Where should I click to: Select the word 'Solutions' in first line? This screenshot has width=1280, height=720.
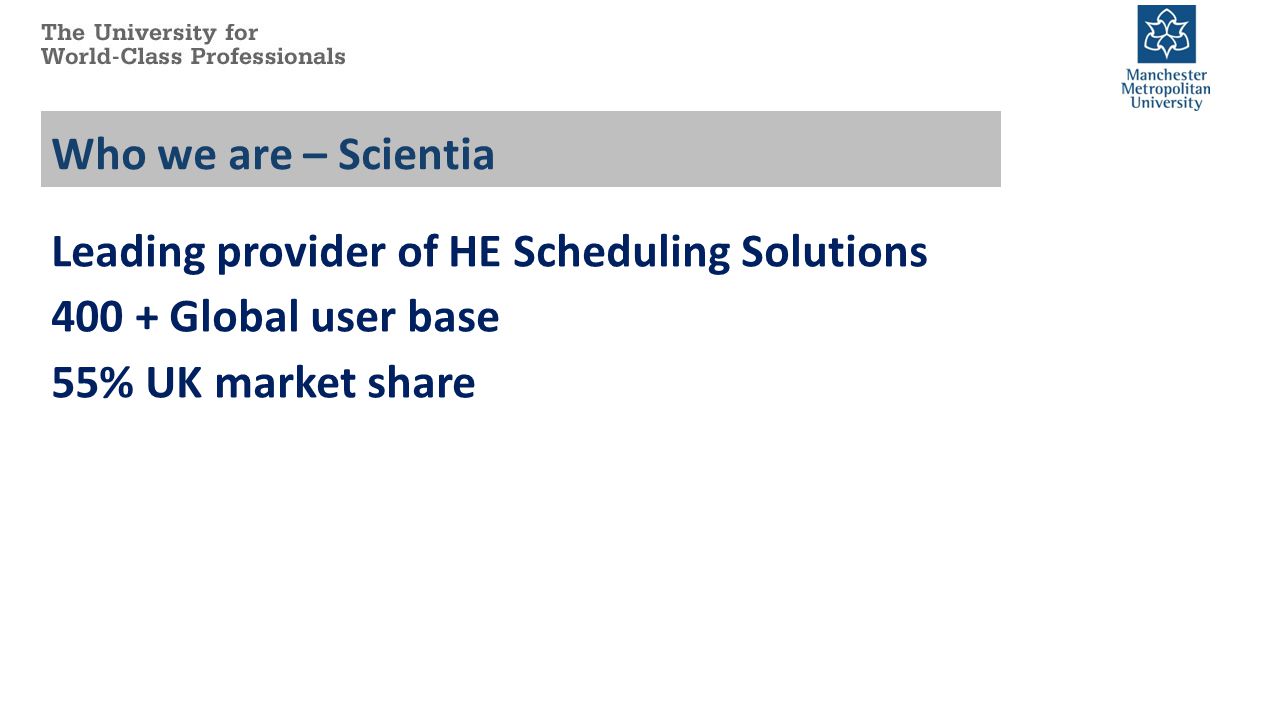pyautogui.click(x=834, y=252)
